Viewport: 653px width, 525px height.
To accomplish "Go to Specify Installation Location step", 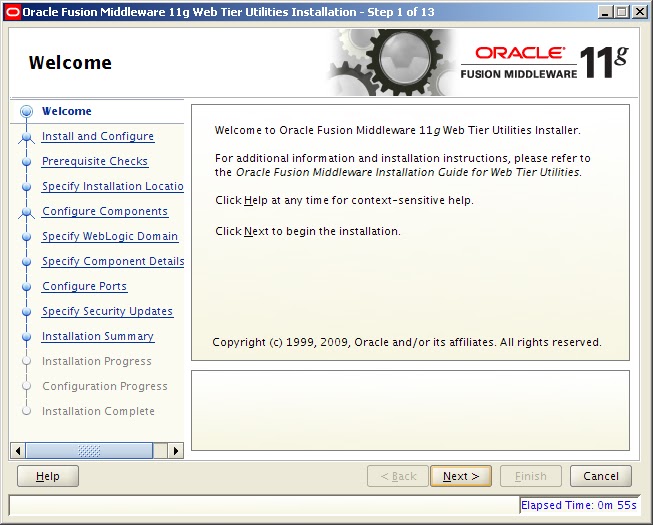I will (112, 186).
